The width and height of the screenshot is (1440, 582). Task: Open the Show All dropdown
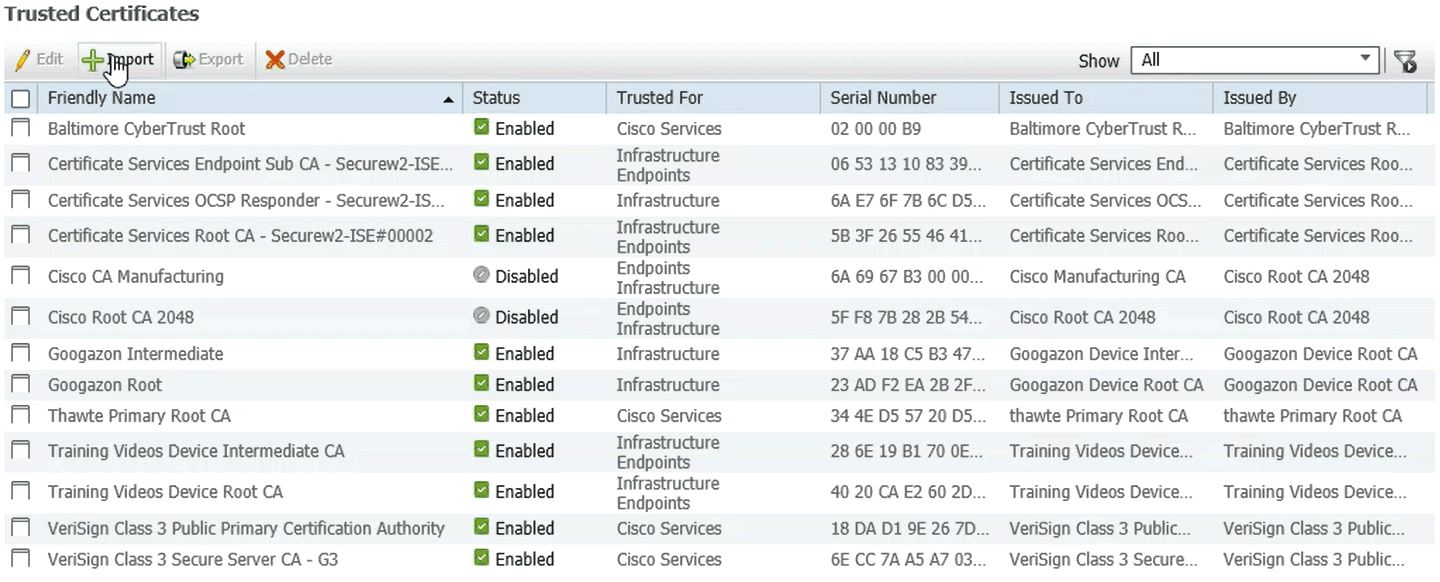1255,60
